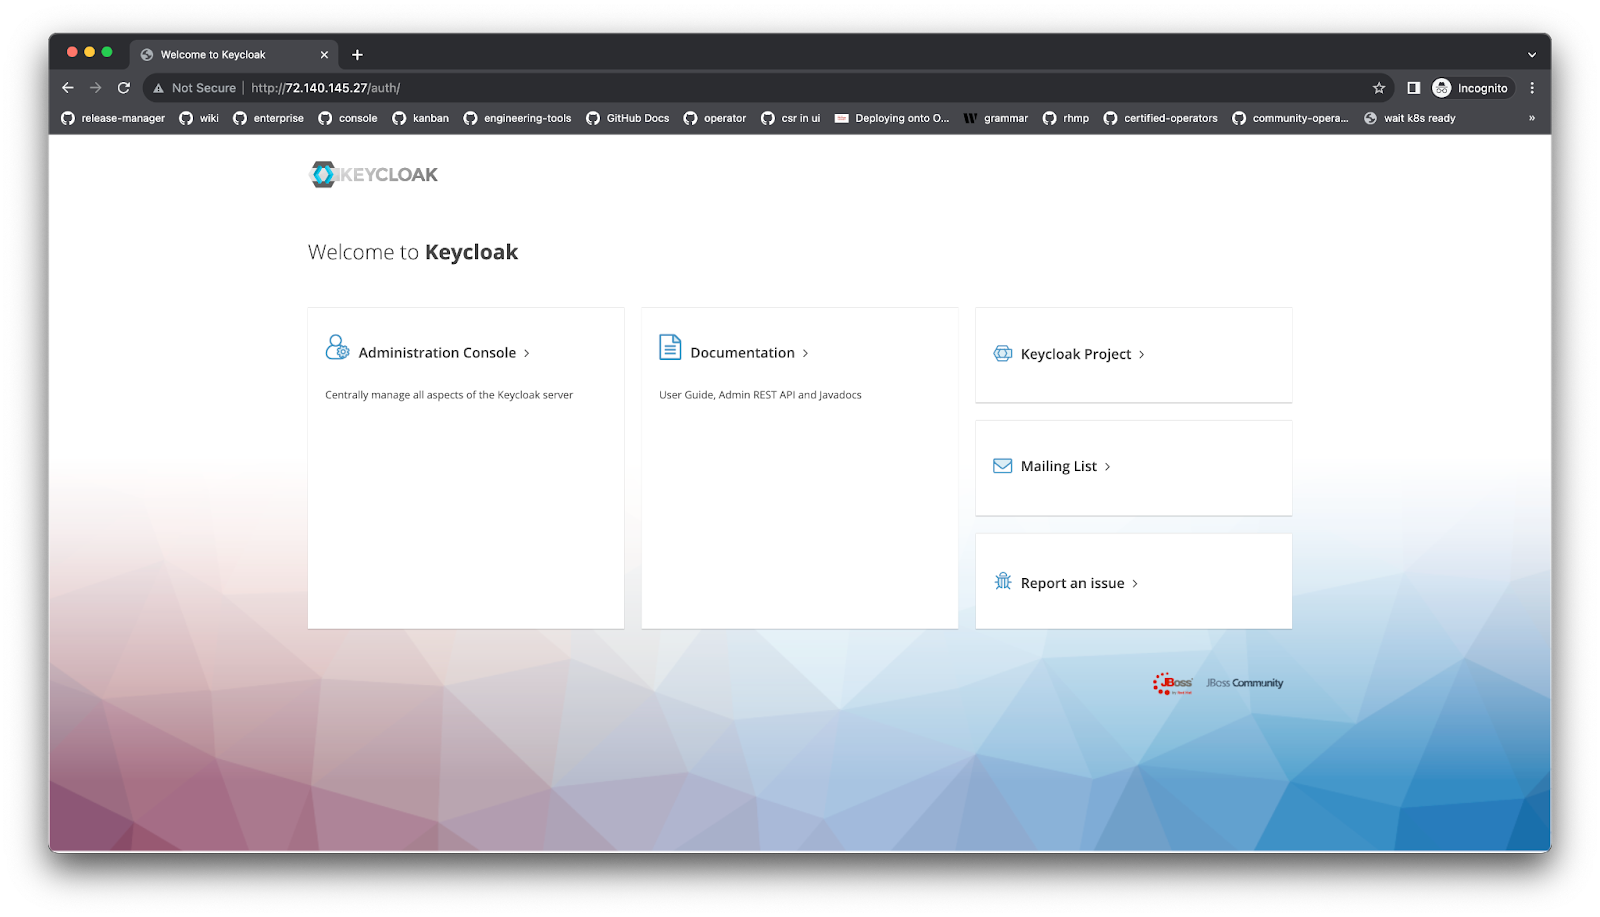Open the Keycloak Project link

(x=1076, y=354)
